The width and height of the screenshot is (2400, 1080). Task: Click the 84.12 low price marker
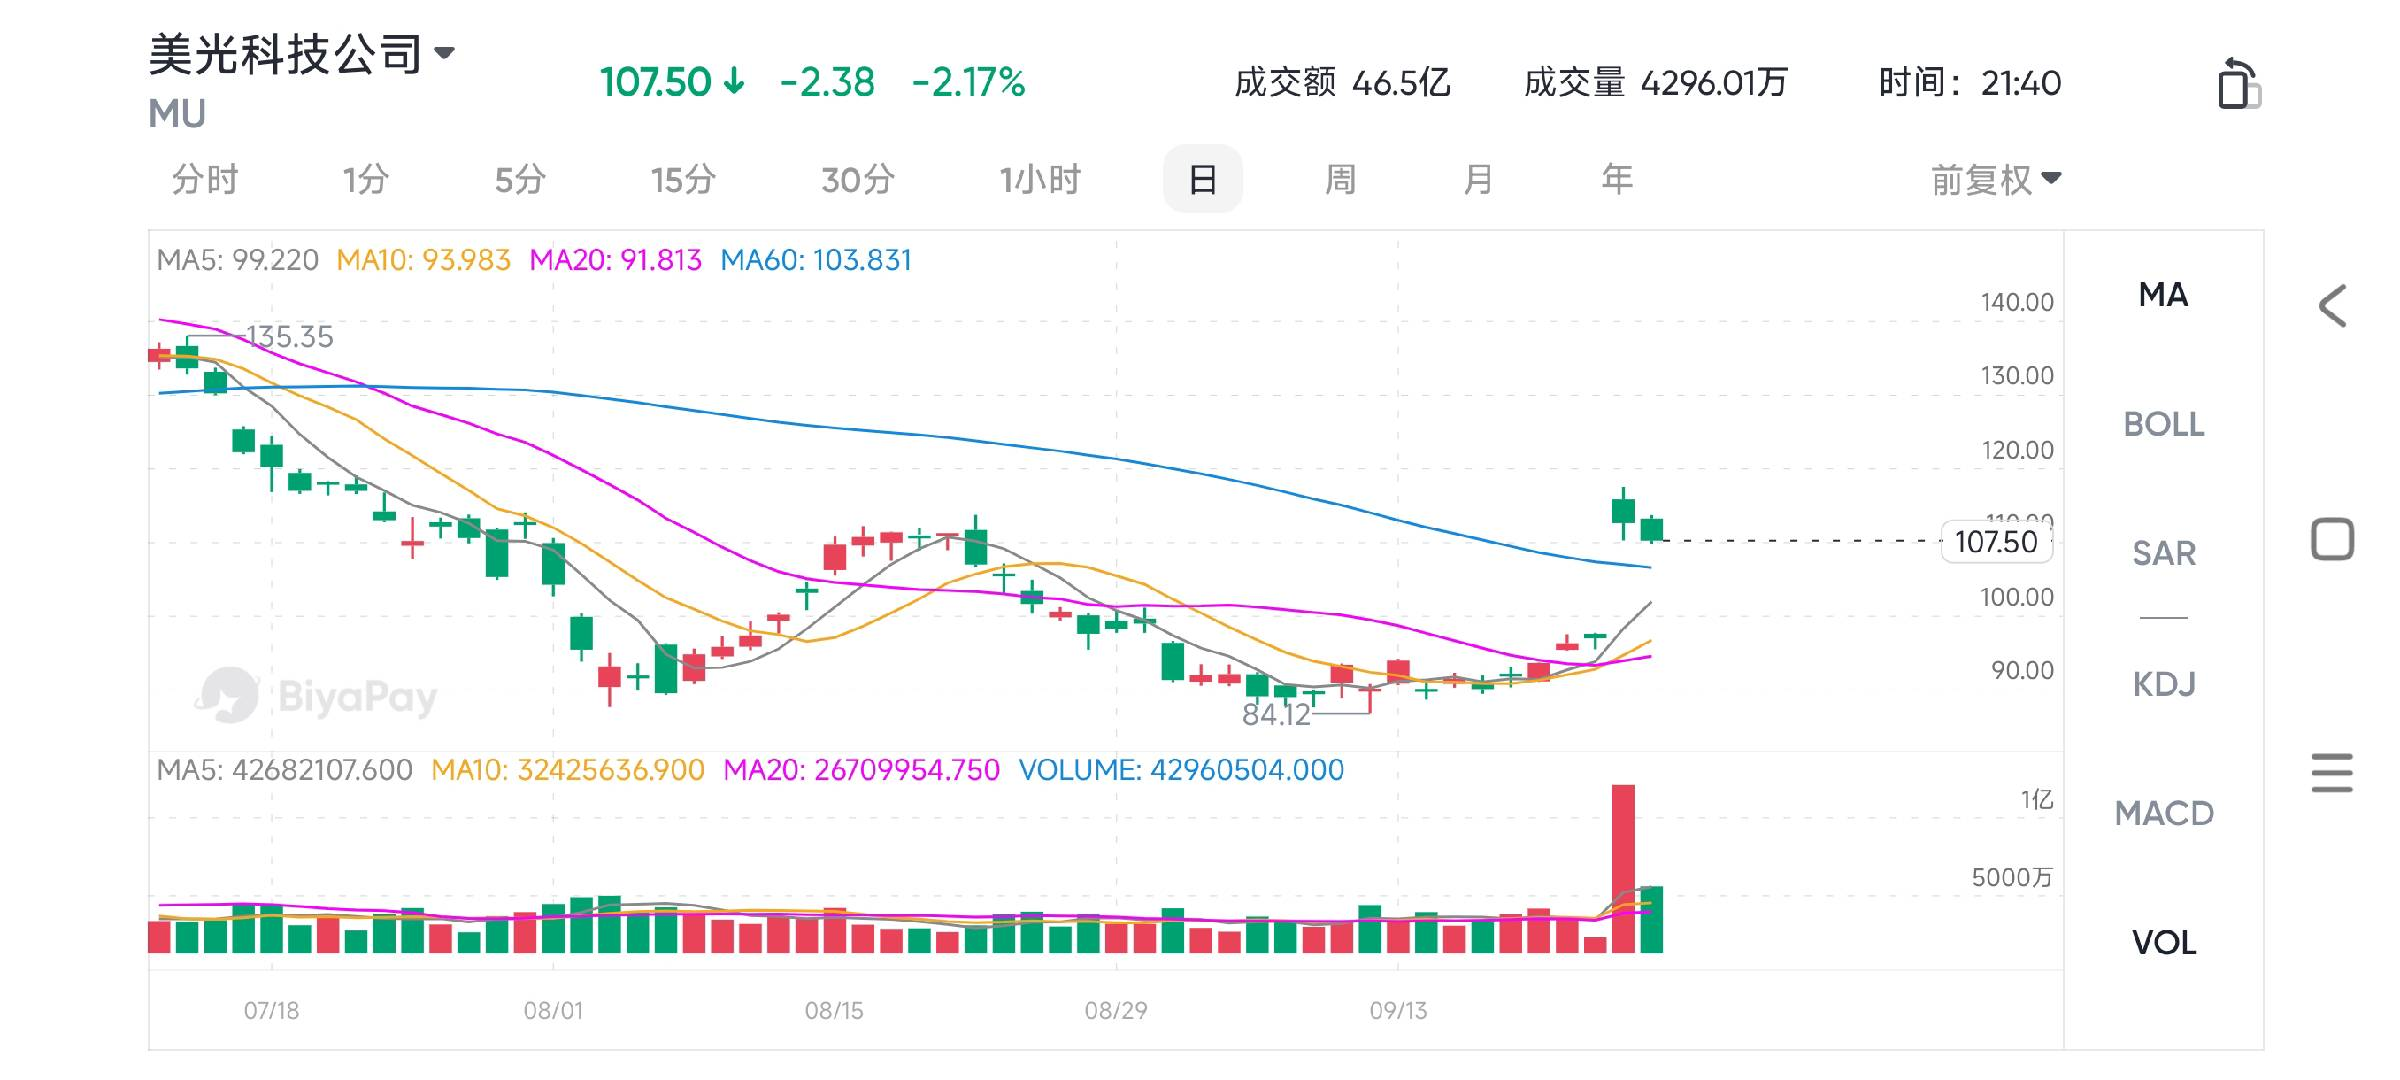pyautogui.click(x=1276, y=715)
